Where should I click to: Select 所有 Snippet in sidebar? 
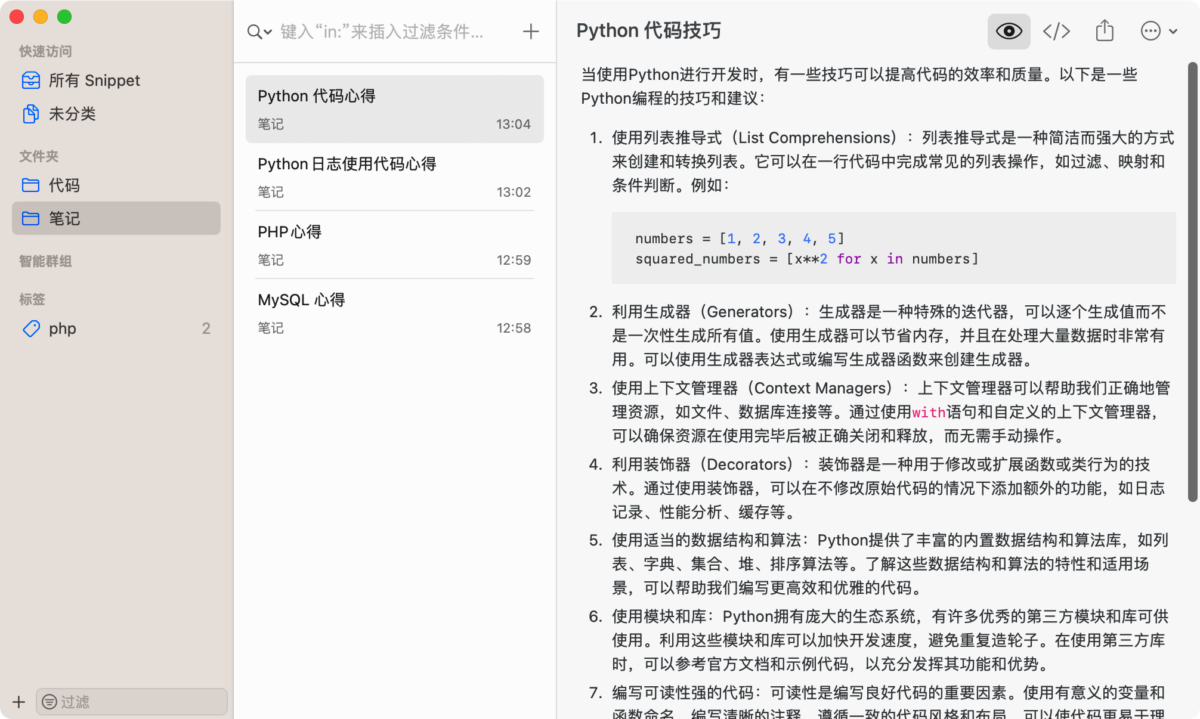point(117,81)
